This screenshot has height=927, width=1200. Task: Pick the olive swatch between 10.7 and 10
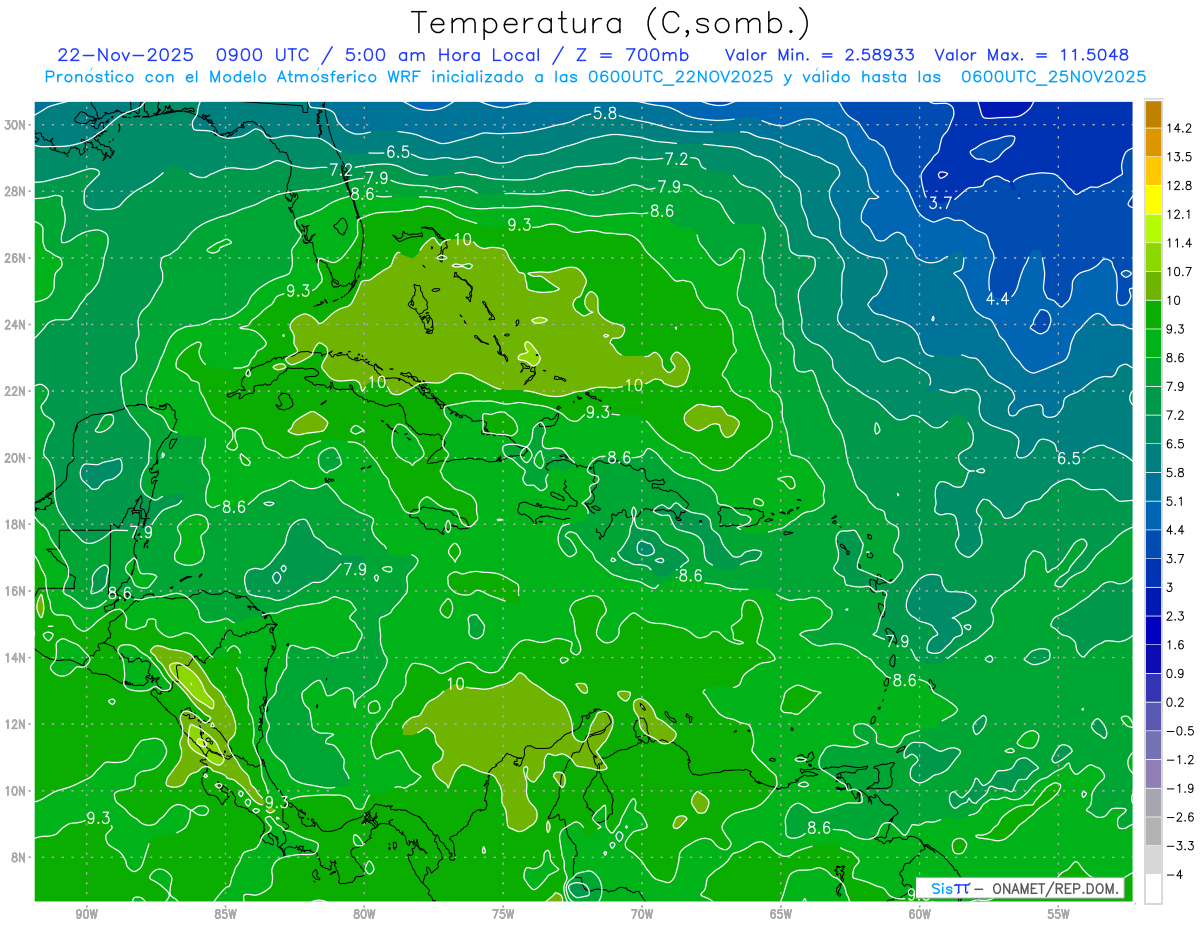1153,286
